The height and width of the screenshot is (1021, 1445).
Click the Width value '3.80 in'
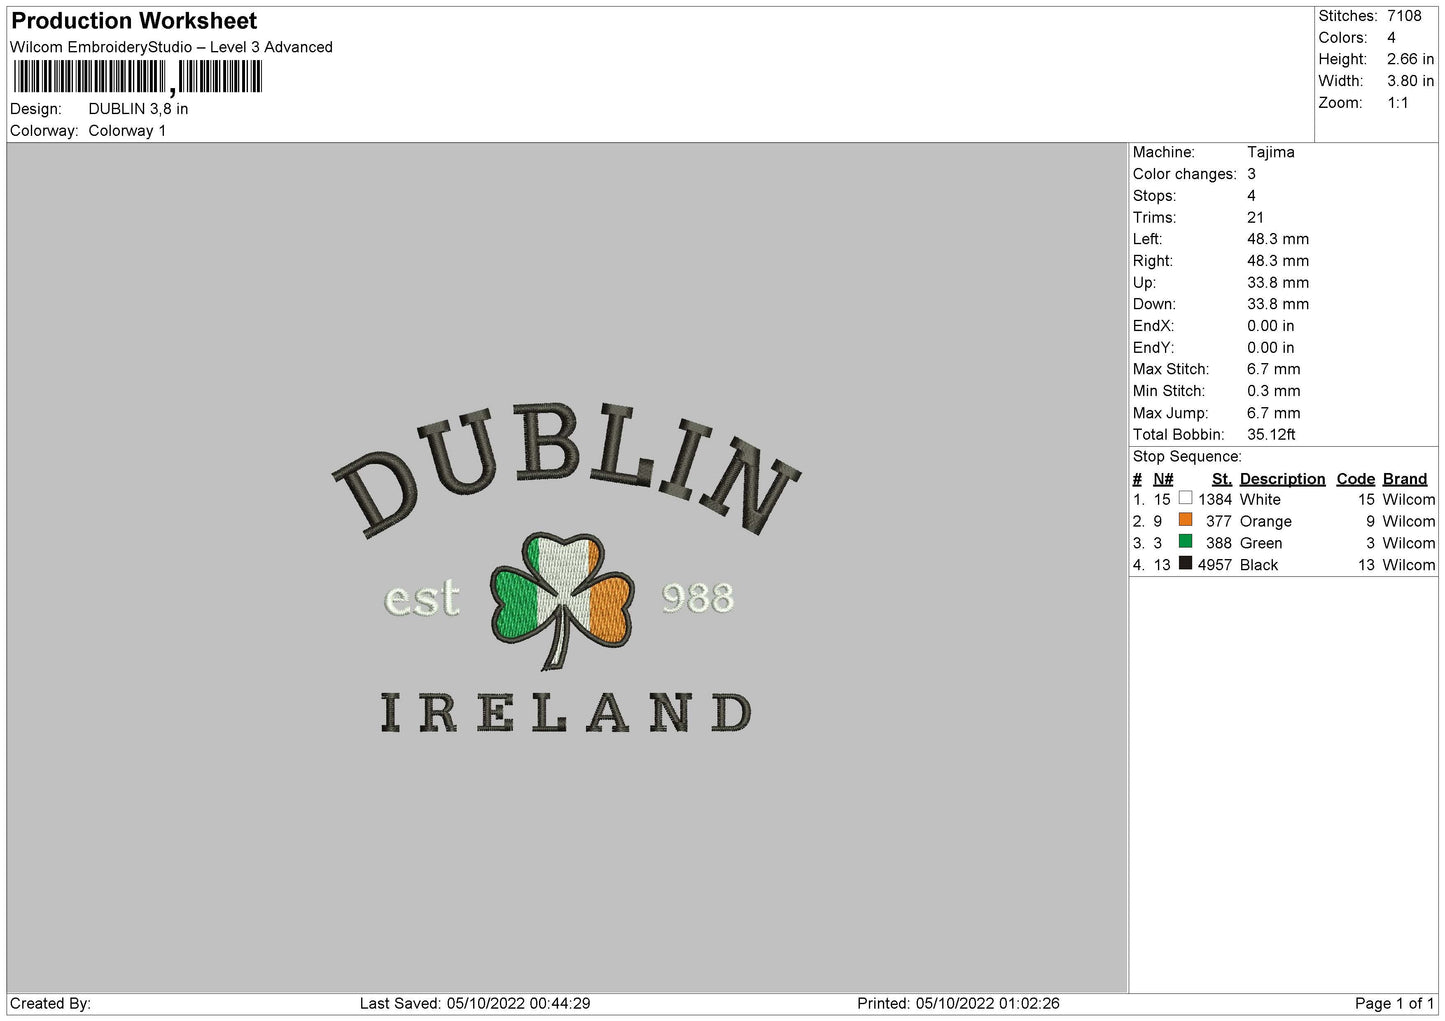[1410, 81]
